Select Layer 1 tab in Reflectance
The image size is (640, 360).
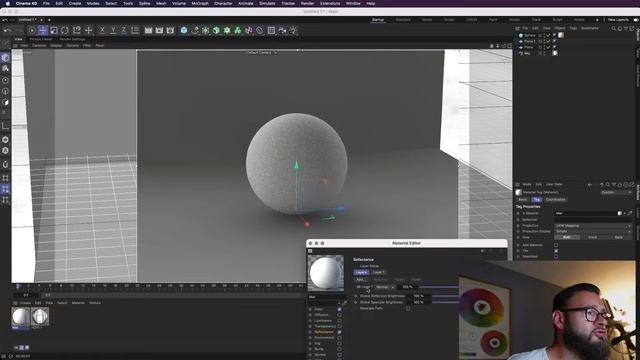pos(378,272)
